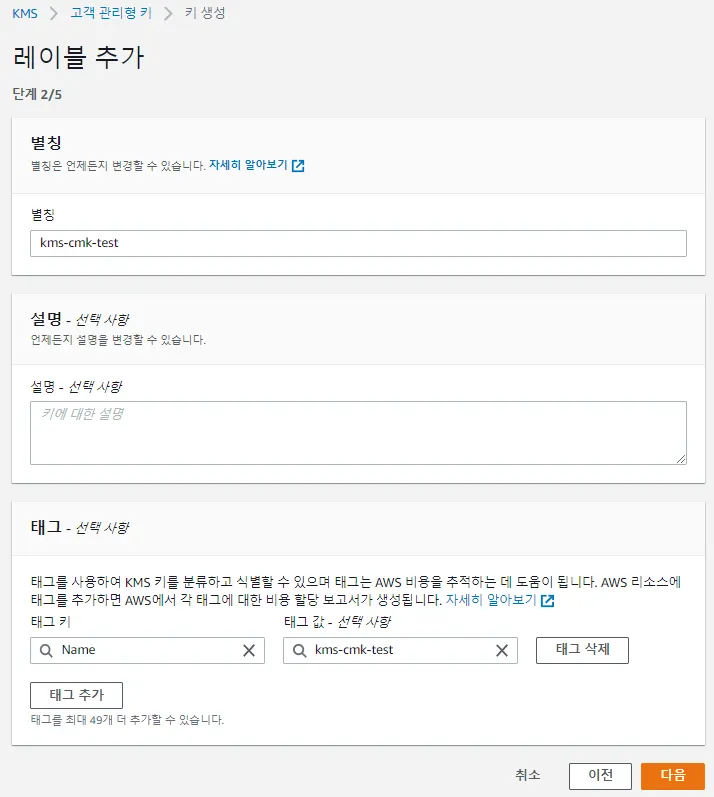Click search icon in tag key field
The image size is (714, 797).
click(x=47, y=650)
